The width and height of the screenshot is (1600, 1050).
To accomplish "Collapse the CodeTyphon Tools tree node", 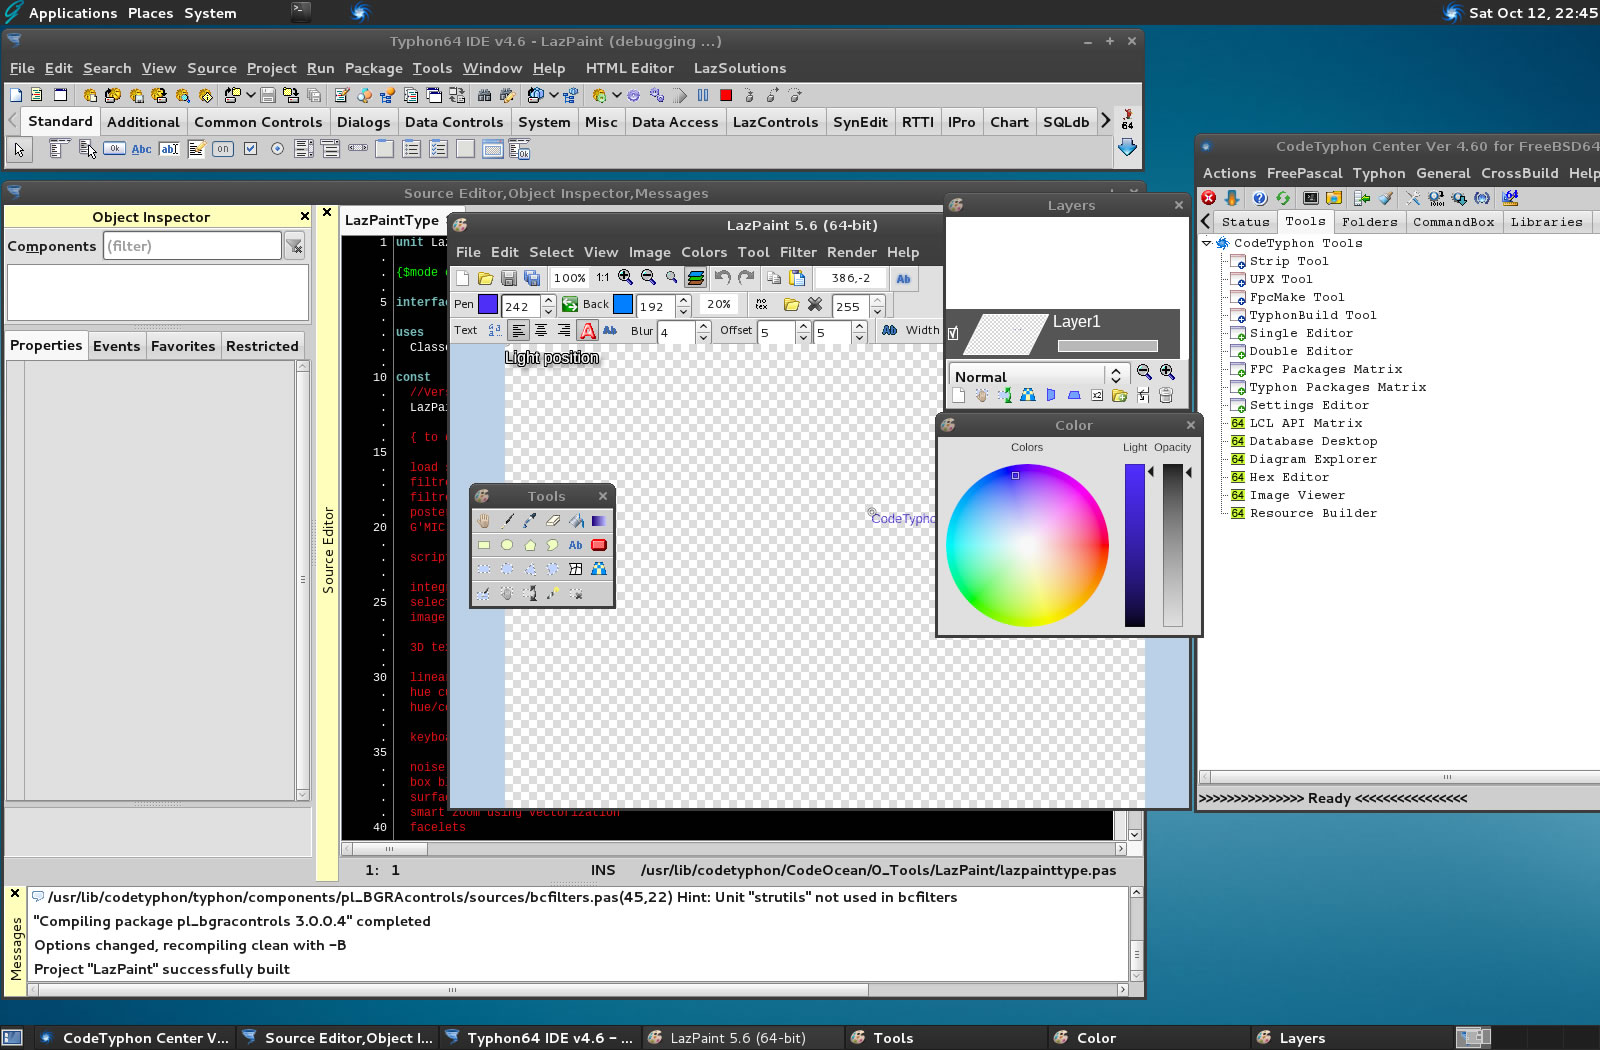I will pos(1207,243).
